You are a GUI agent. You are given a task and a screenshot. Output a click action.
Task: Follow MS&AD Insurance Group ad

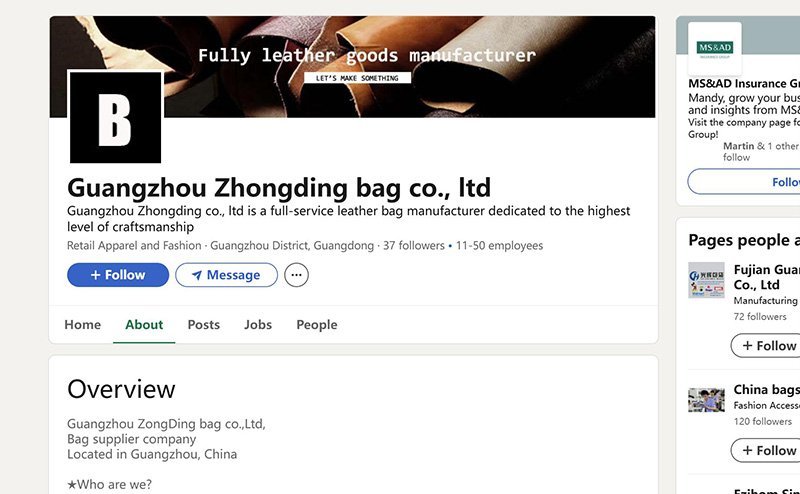pyautogui.click(x=744, y=182)
